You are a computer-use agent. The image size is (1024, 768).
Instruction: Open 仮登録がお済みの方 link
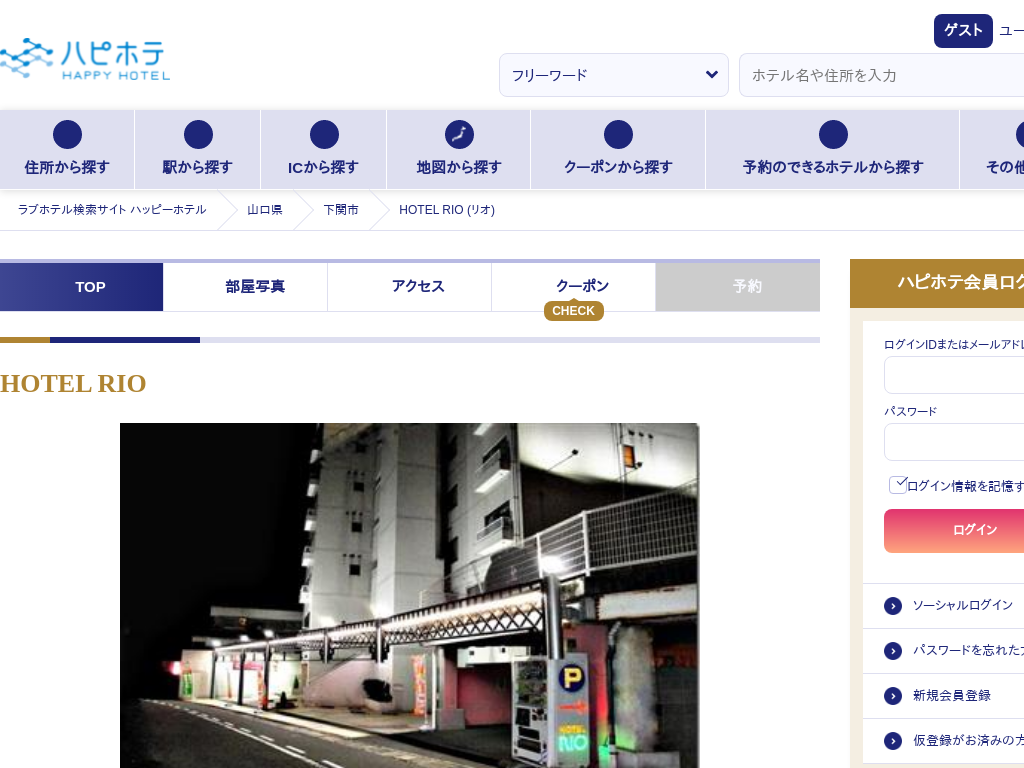[968, 740]
